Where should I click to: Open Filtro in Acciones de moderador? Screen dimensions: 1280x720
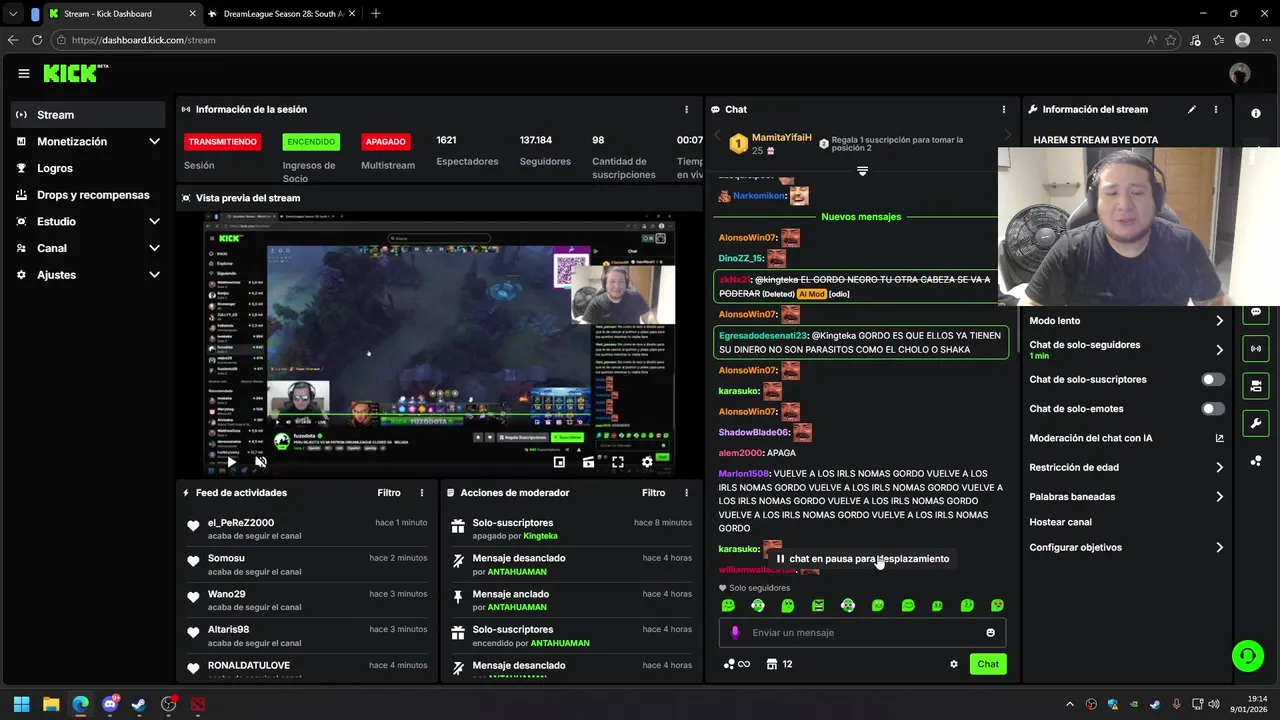pos(653,493)
